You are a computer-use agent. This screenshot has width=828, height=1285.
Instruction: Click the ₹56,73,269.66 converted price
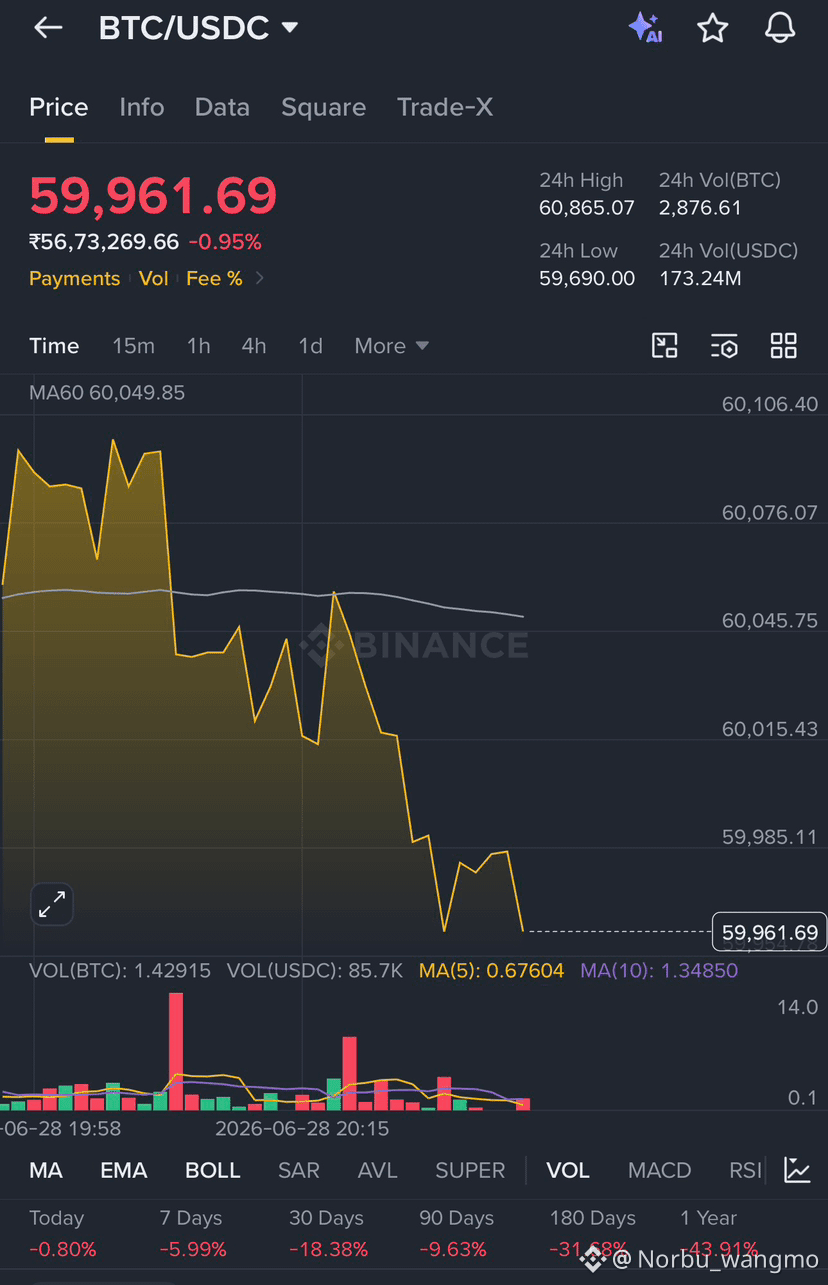(104, 242)
